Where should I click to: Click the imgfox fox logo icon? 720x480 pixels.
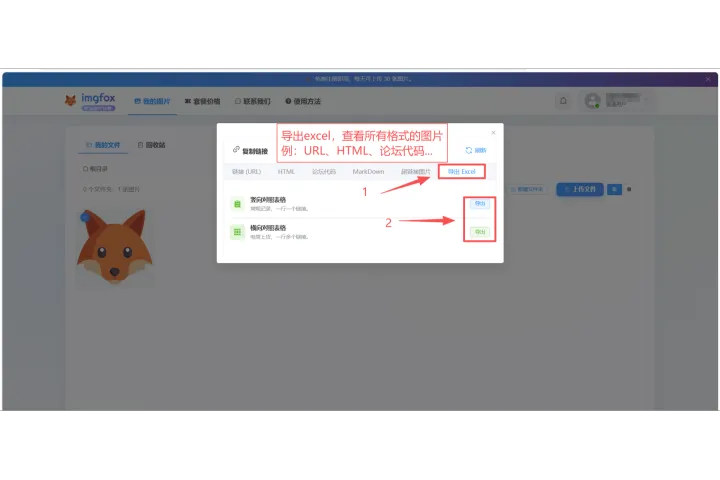(70, 100)
